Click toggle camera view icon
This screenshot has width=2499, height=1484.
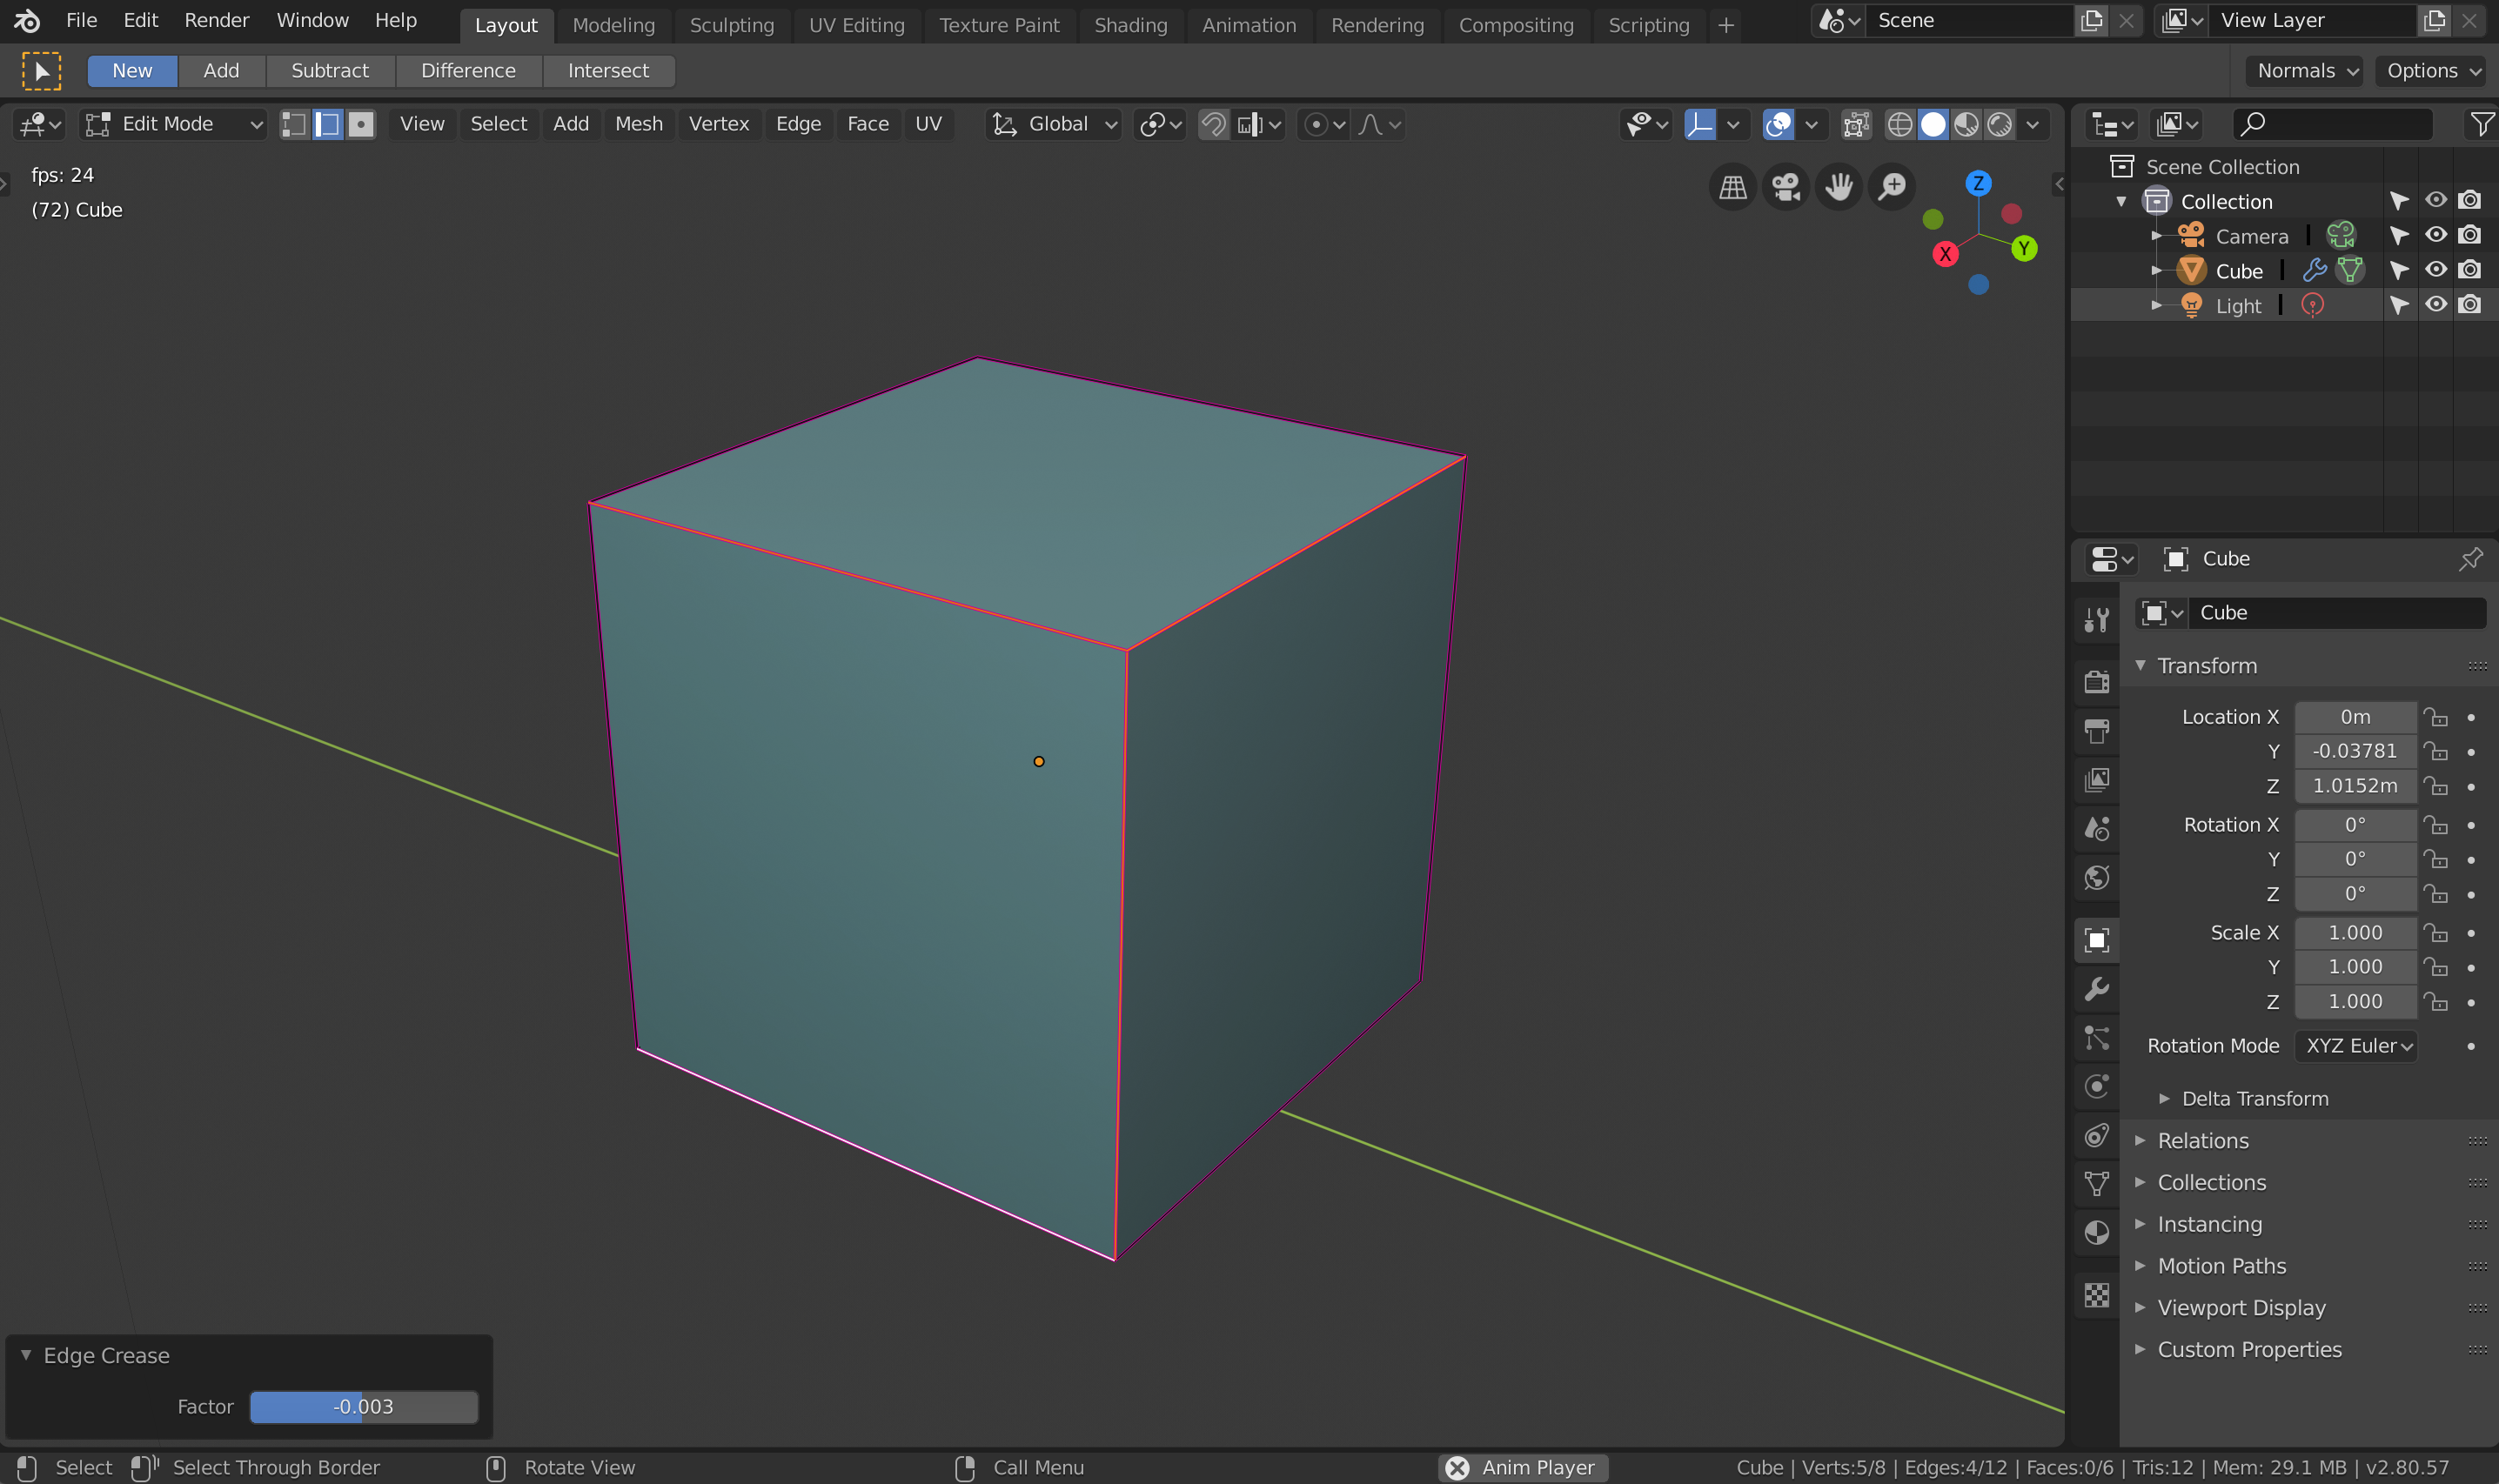(1786, 186)
